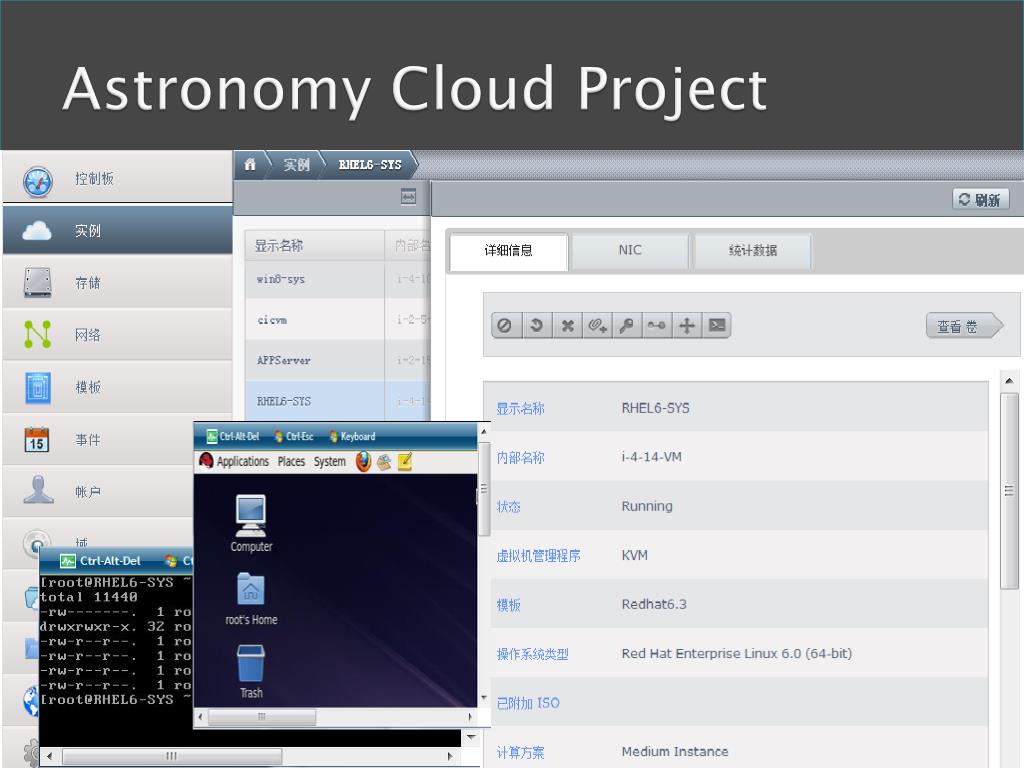Click the RHEL6-SYS breadcrumb

(370, 165)
